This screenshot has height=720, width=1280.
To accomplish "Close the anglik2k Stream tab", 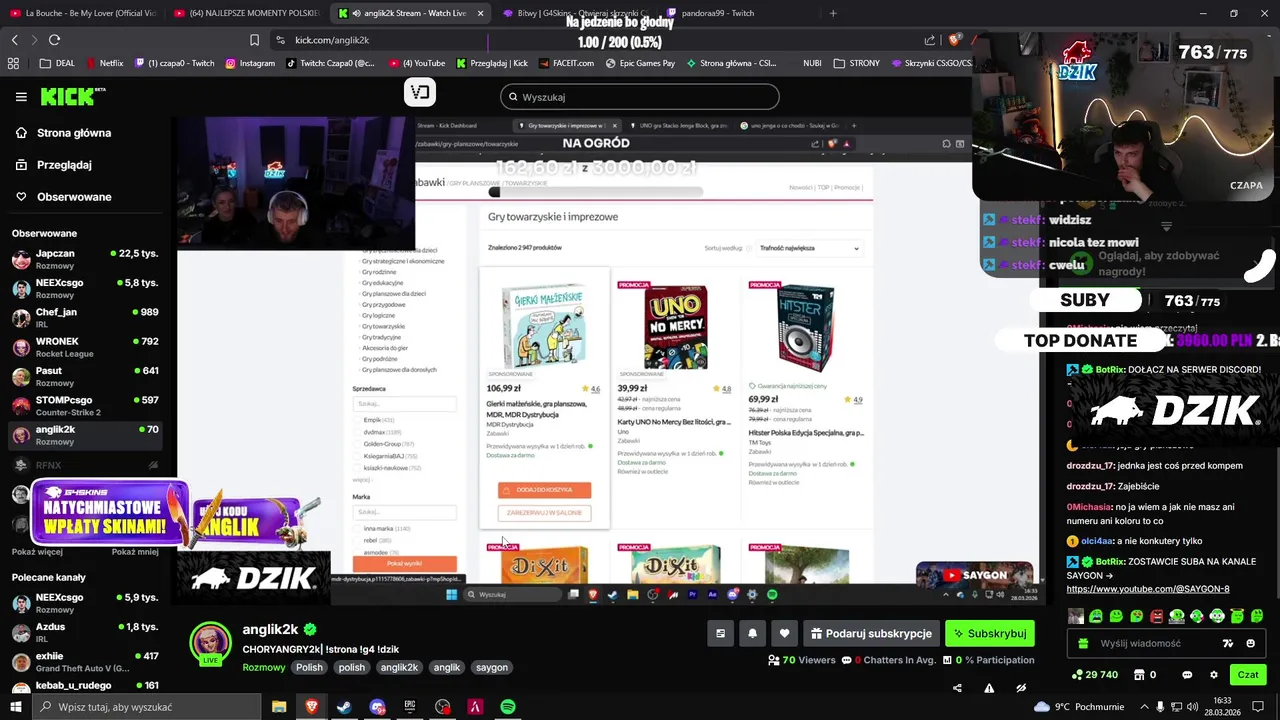I will tap(480, 13).
